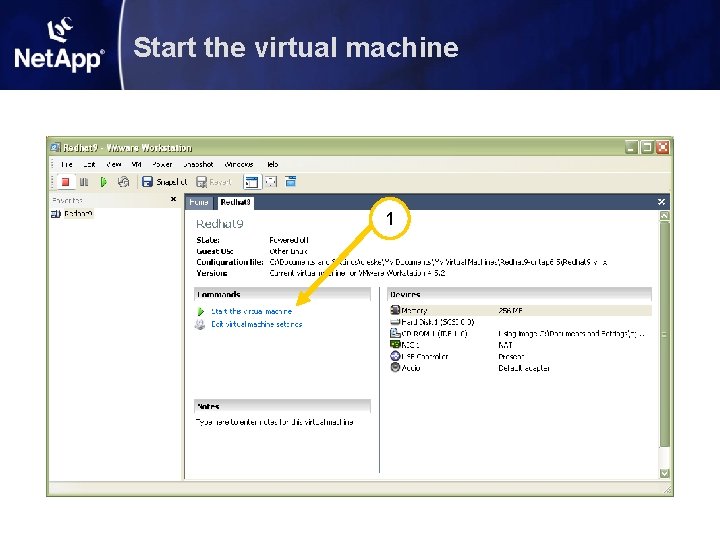Select the USB Controller device row

520,356
